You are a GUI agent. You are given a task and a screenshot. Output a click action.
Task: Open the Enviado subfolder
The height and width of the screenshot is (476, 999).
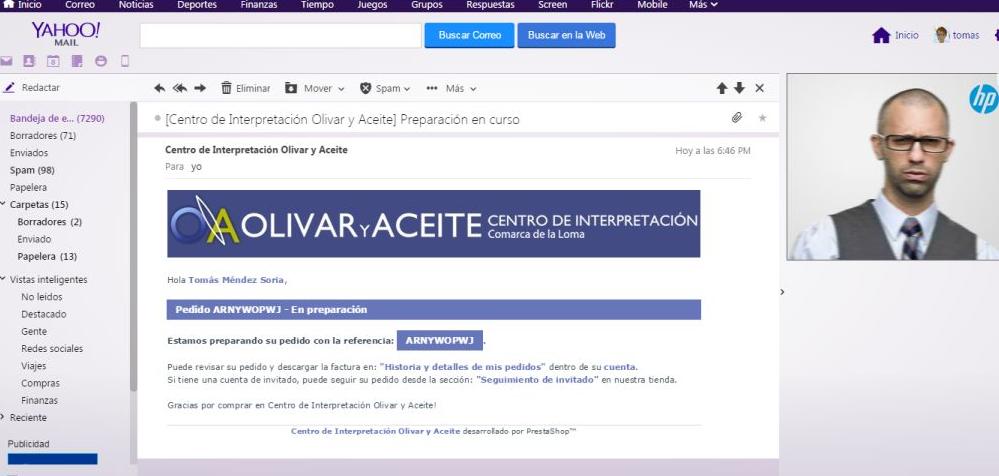[x=34, y=239]
